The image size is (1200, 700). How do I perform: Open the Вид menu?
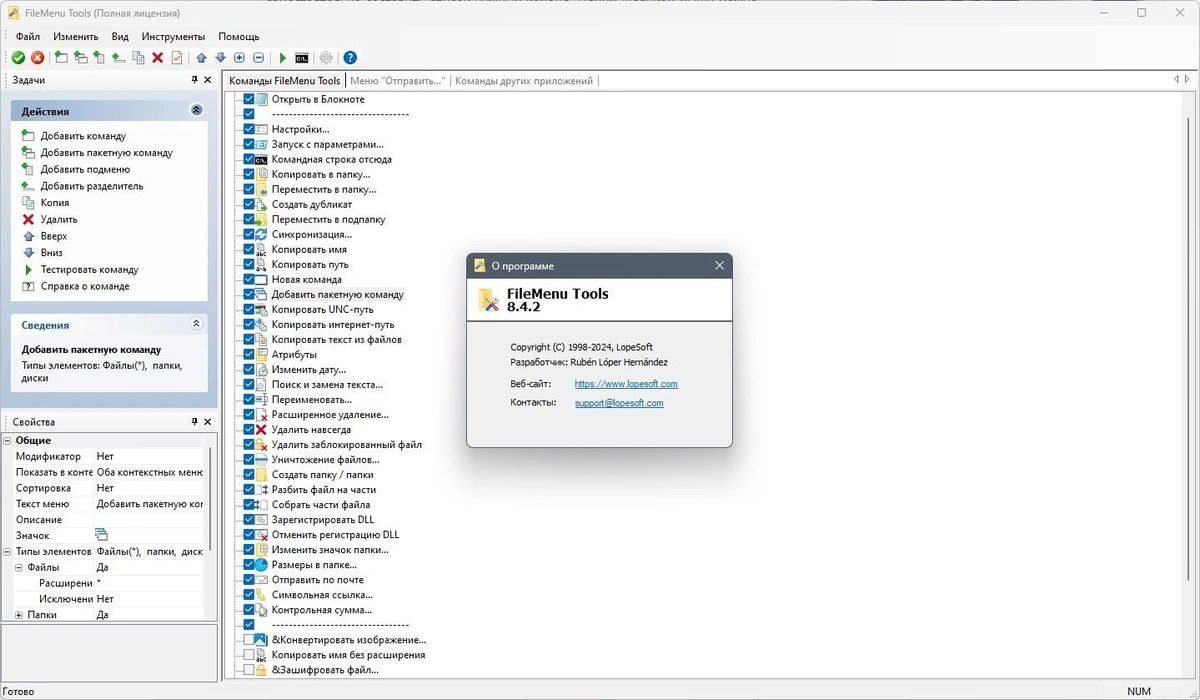coord(120,36)
